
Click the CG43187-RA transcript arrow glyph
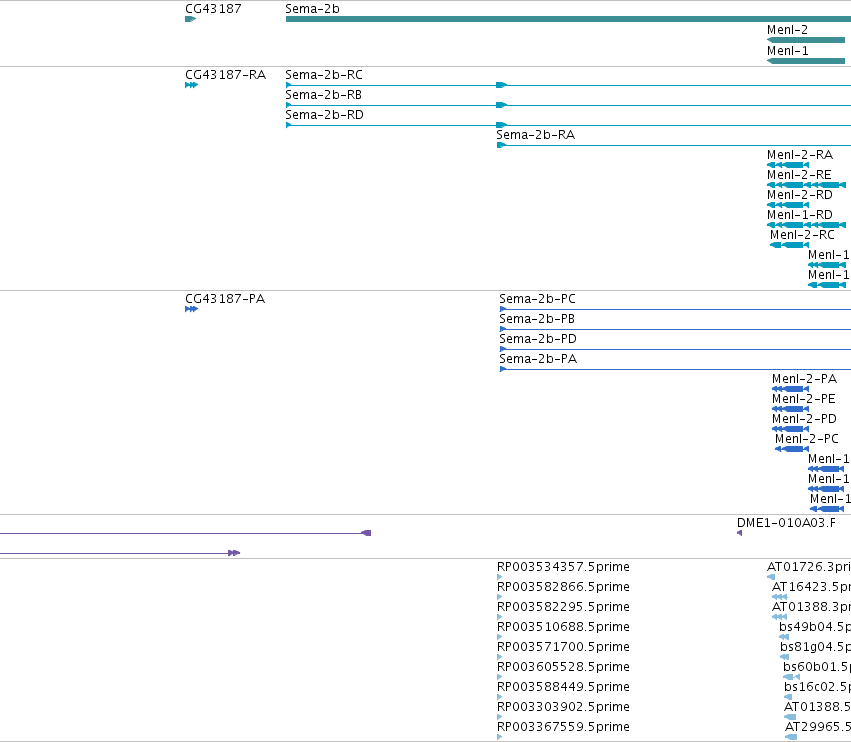click(191, 85)
